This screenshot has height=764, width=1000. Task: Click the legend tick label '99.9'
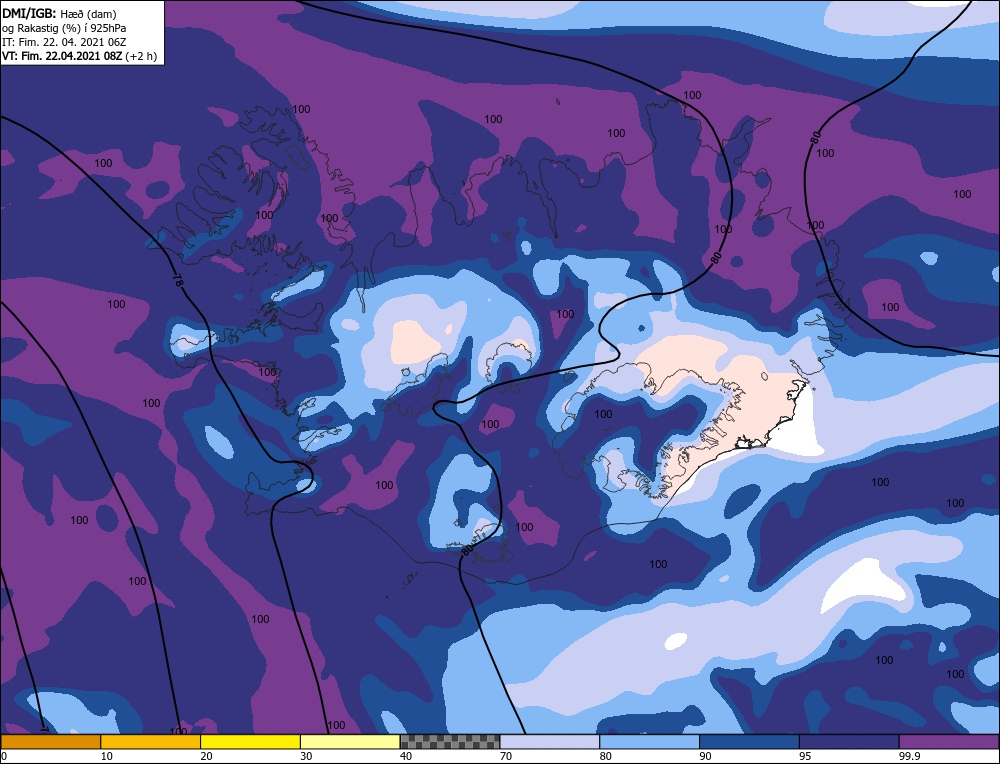pos(909,756)
